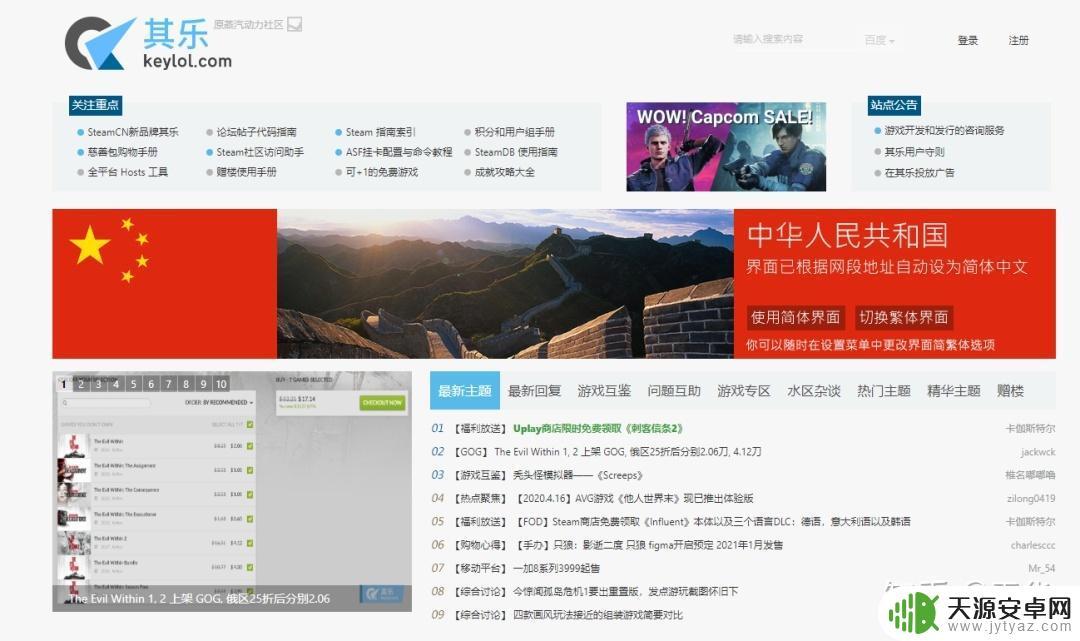Click the 【购物心得】 tag on row 06
The image size is (1080, 641).
pyautogui.click(x=480, y=545)
